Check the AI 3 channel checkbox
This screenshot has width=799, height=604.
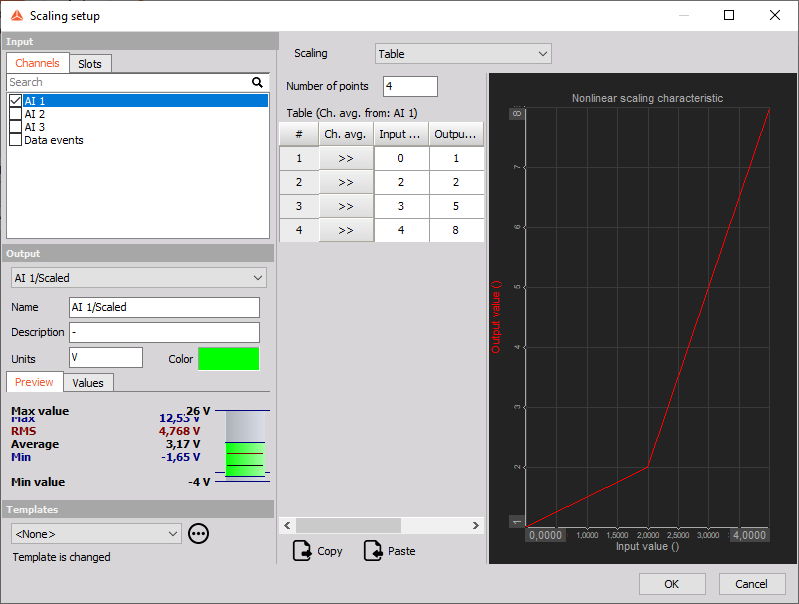[15, 127]
